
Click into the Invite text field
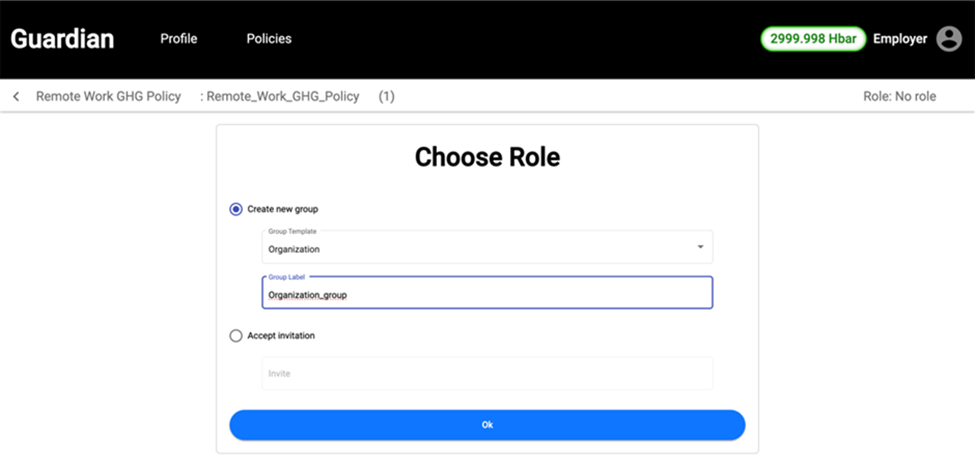[487, 373]
